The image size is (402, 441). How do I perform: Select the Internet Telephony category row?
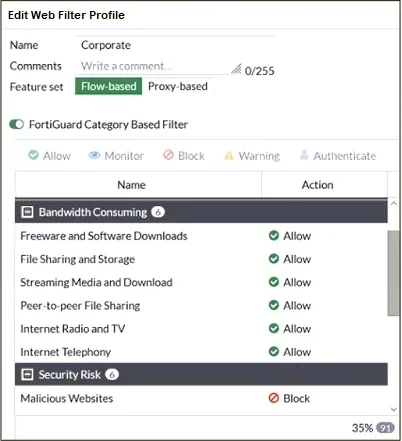(201, 352)
